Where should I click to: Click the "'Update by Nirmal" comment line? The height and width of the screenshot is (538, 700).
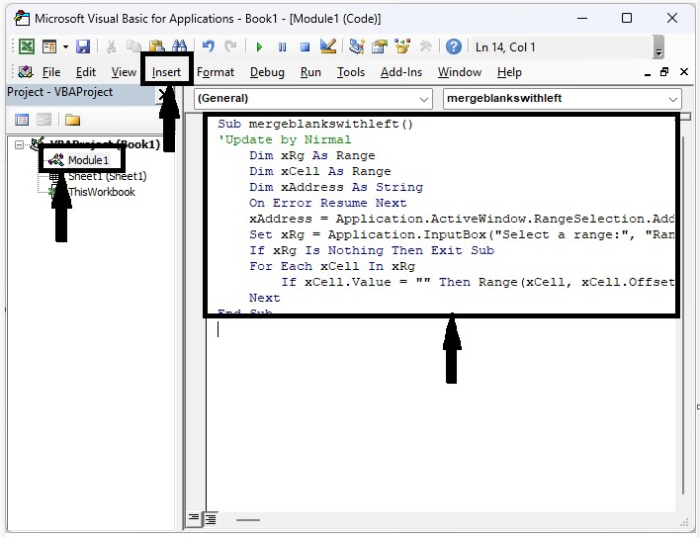click(x=284, y=140)
